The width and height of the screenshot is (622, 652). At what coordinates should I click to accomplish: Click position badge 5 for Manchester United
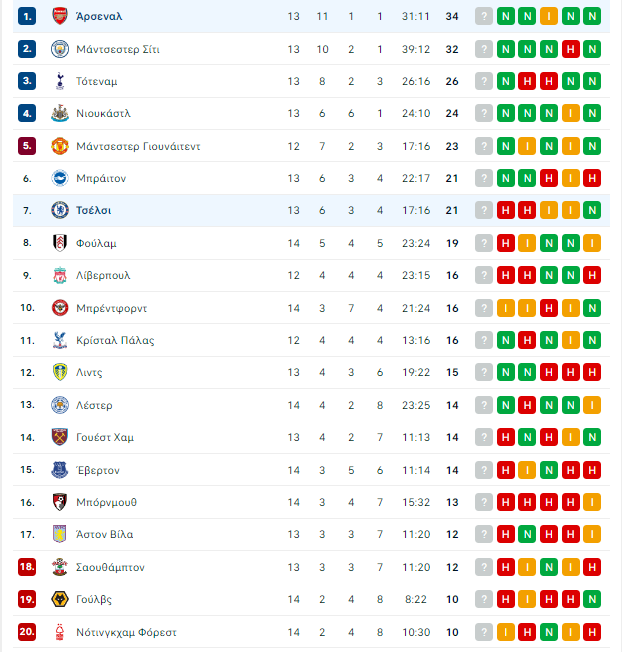click(27, 146)
